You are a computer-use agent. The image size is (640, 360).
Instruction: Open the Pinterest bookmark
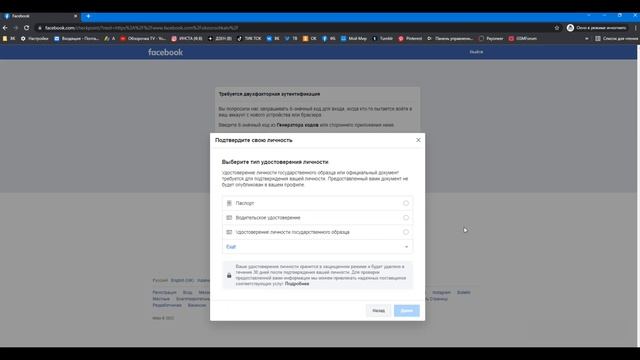[410, 38]
